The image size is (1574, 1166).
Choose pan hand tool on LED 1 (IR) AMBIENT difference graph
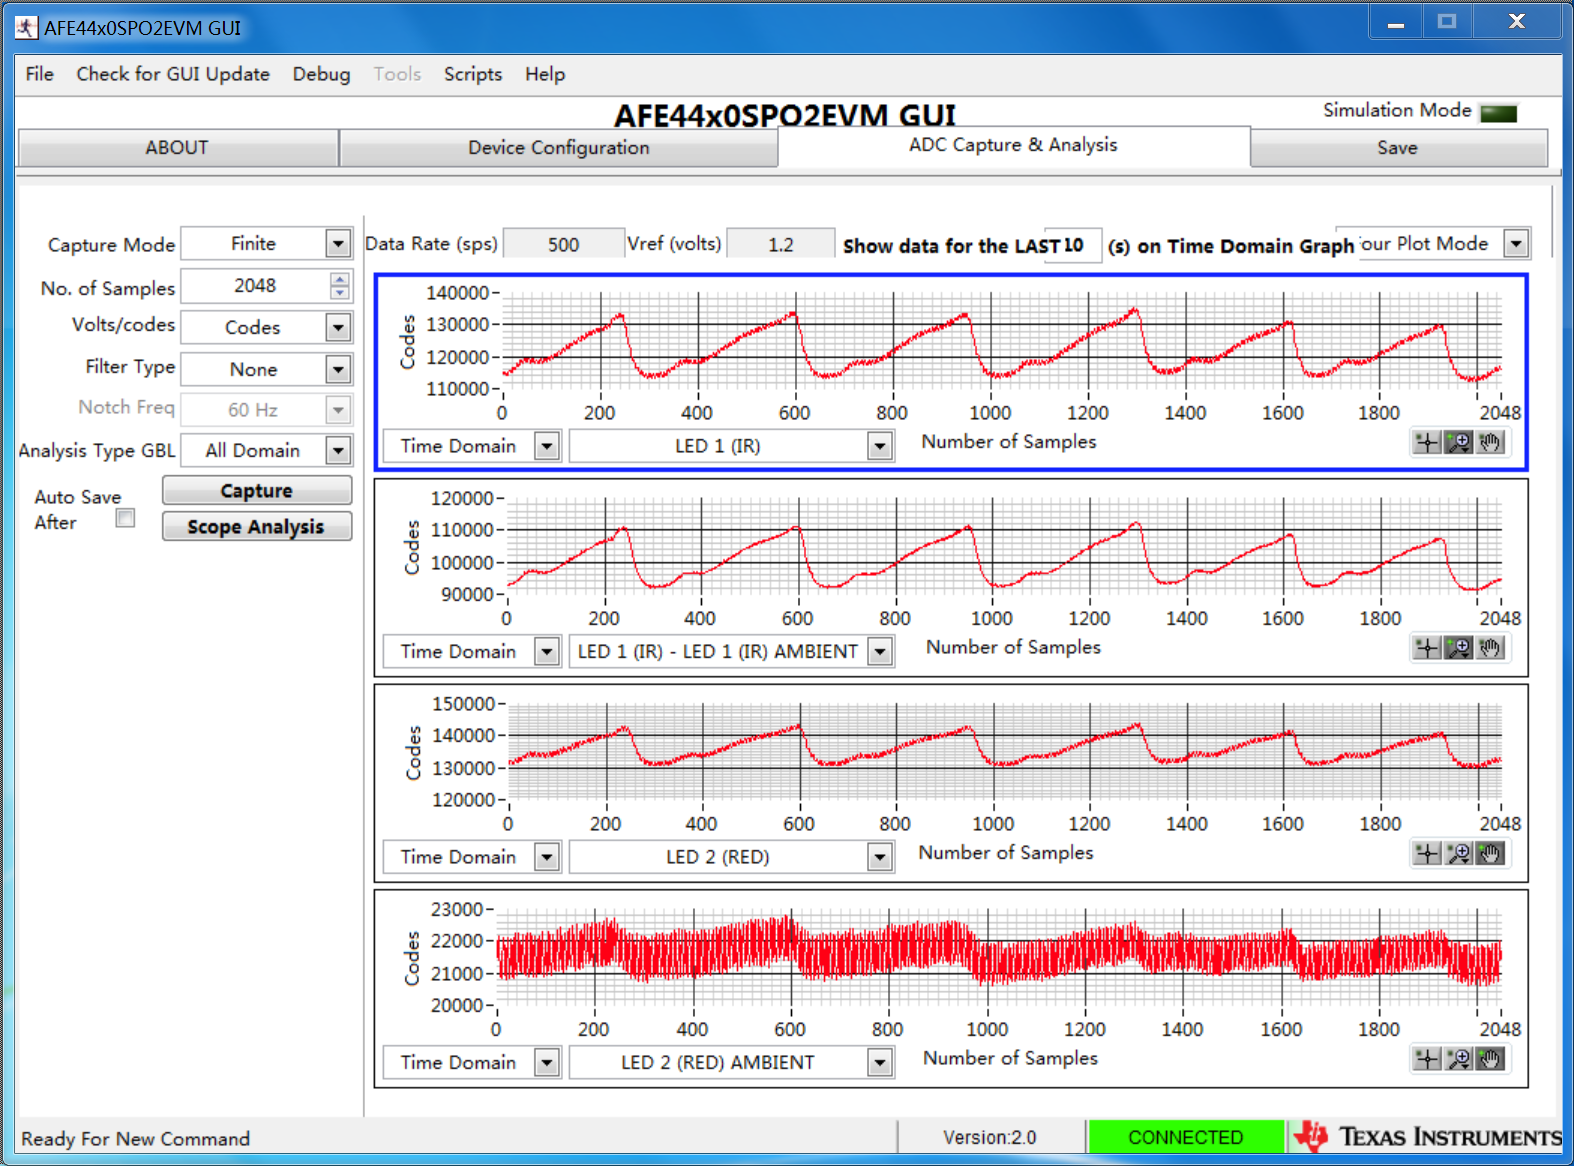[1490, 648]
